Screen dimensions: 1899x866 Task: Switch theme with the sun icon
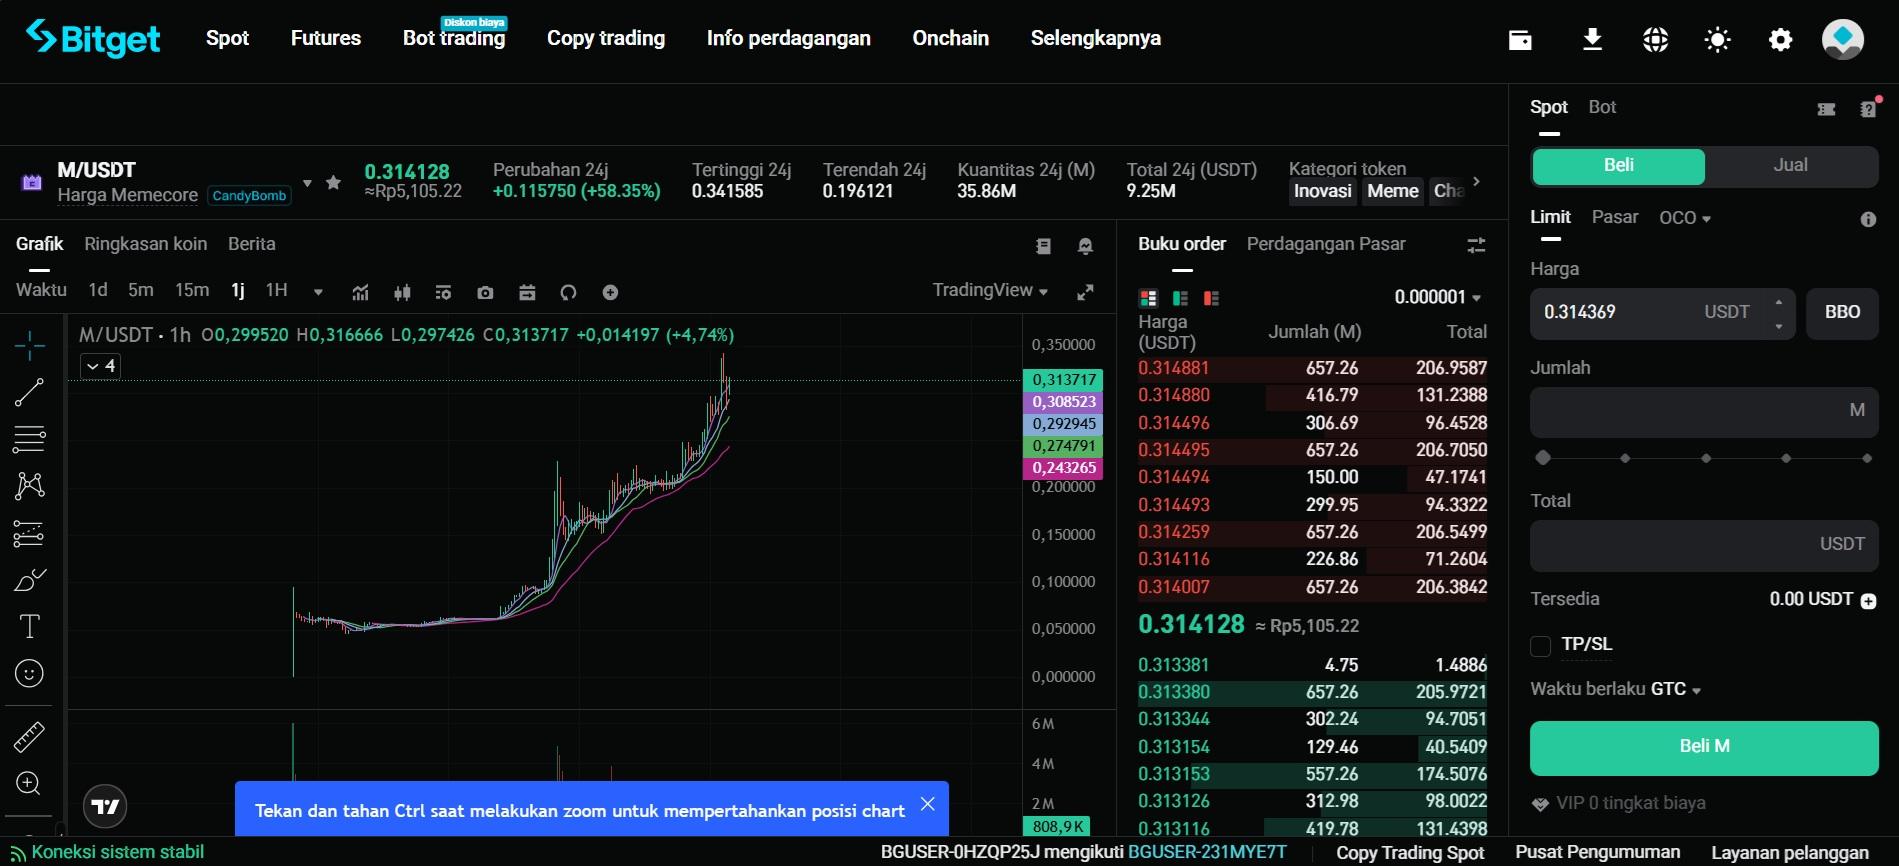(1717, 40)
